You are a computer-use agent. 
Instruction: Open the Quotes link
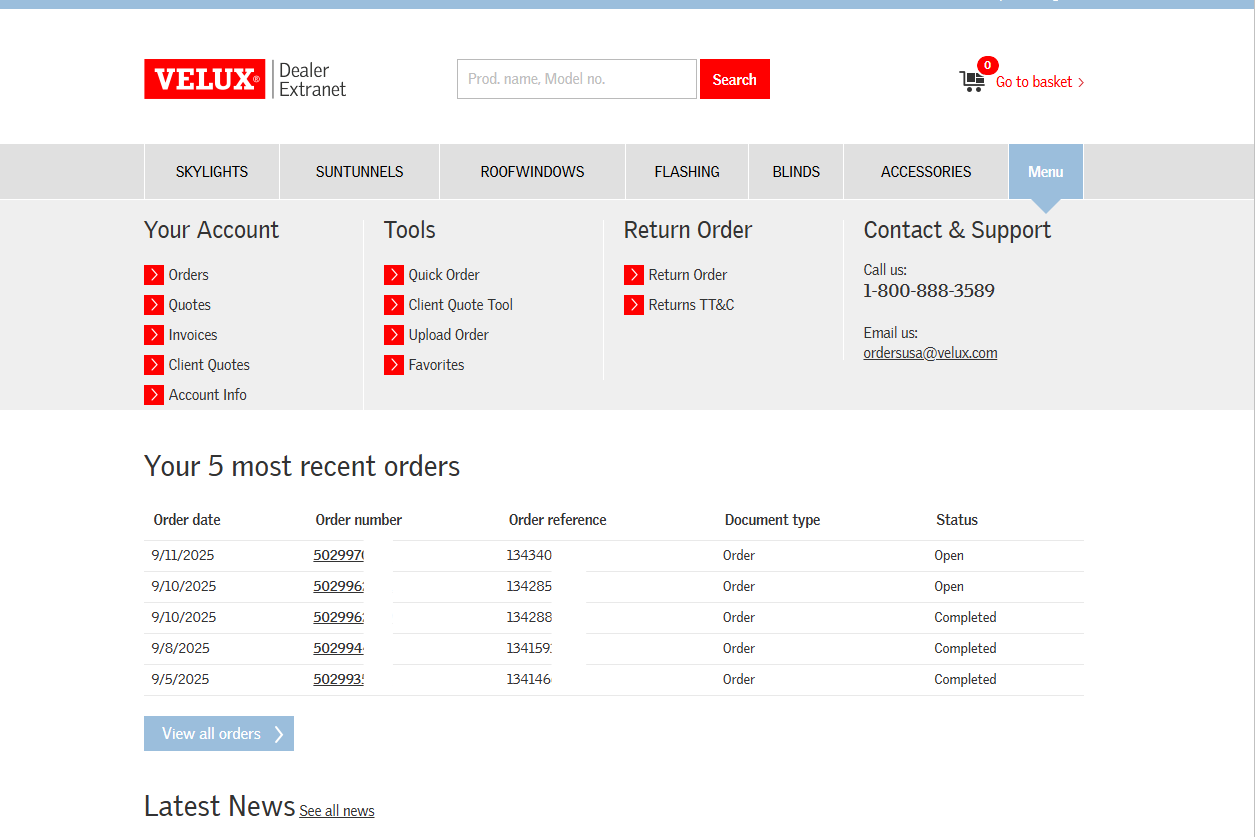[190, 305]
